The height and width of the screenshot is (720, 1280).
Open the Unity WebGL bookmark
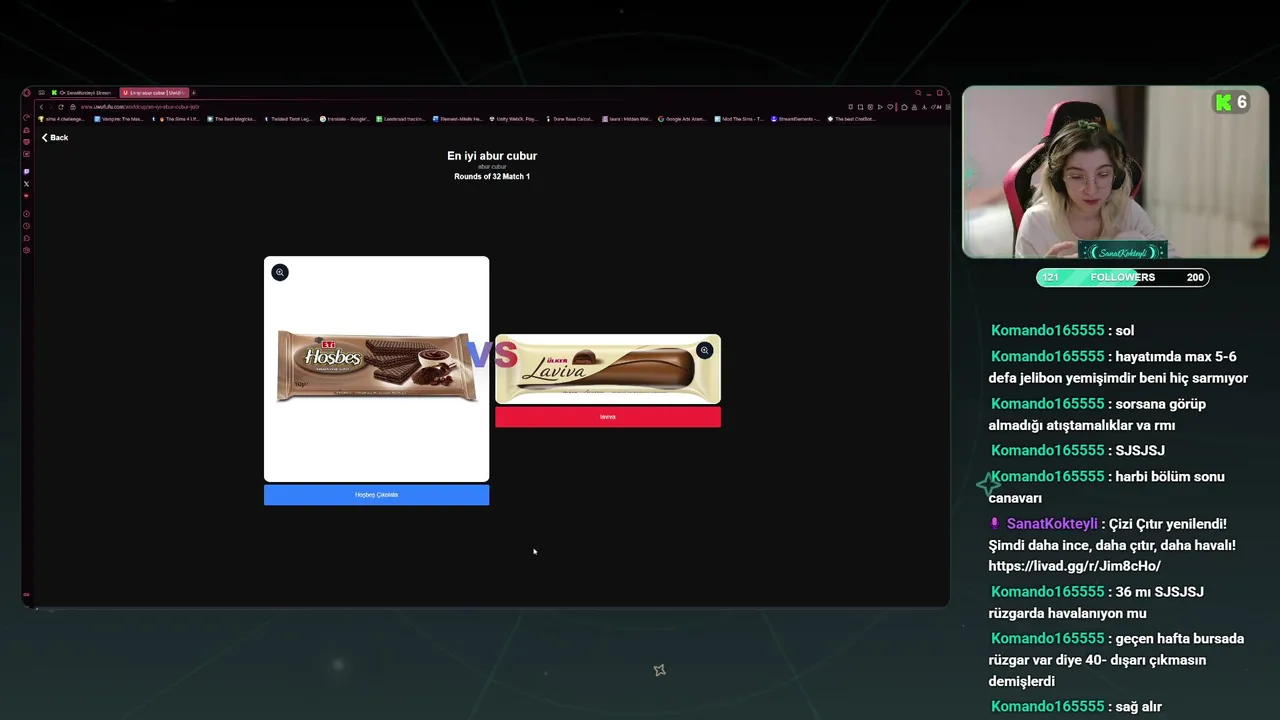pyautogui.click(x=513, y=119)
